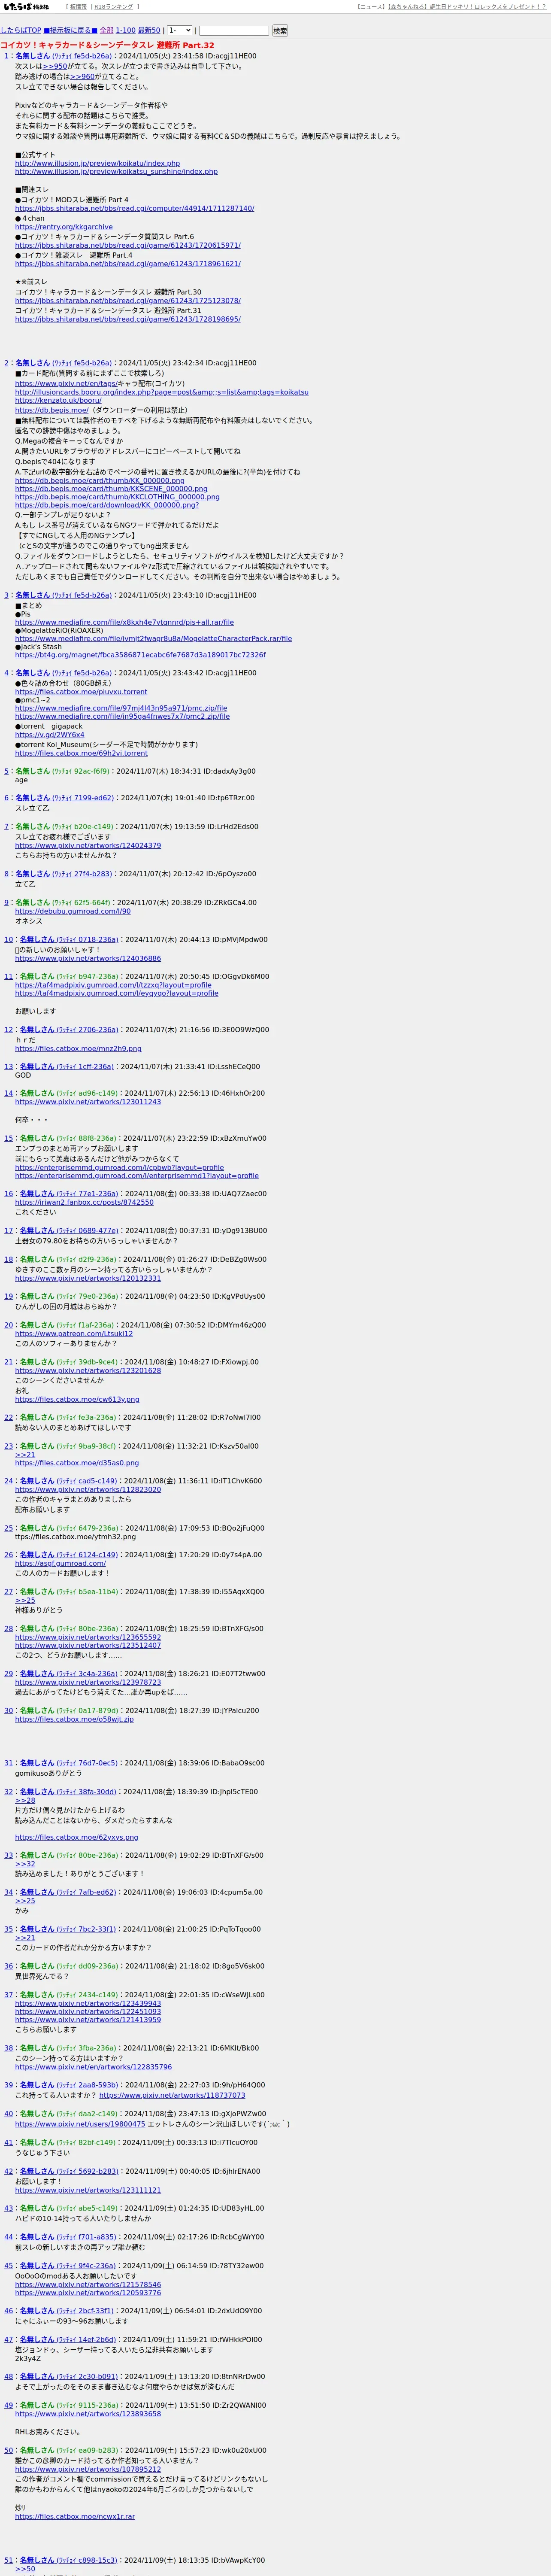Screen dimensions: 551x2576
Task: Show all posts with 全部 link
Action: pos(106,31)
